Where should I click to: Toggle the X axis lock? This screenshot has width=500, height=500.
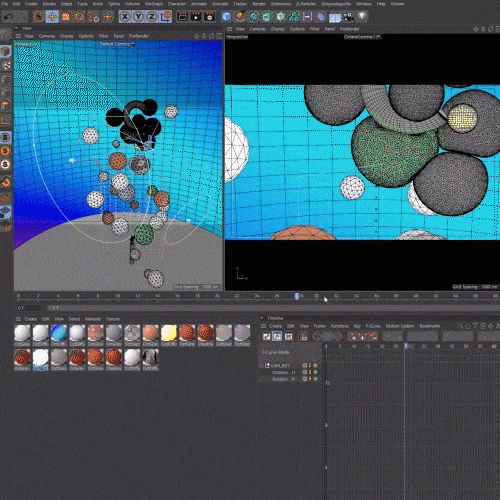125,17
